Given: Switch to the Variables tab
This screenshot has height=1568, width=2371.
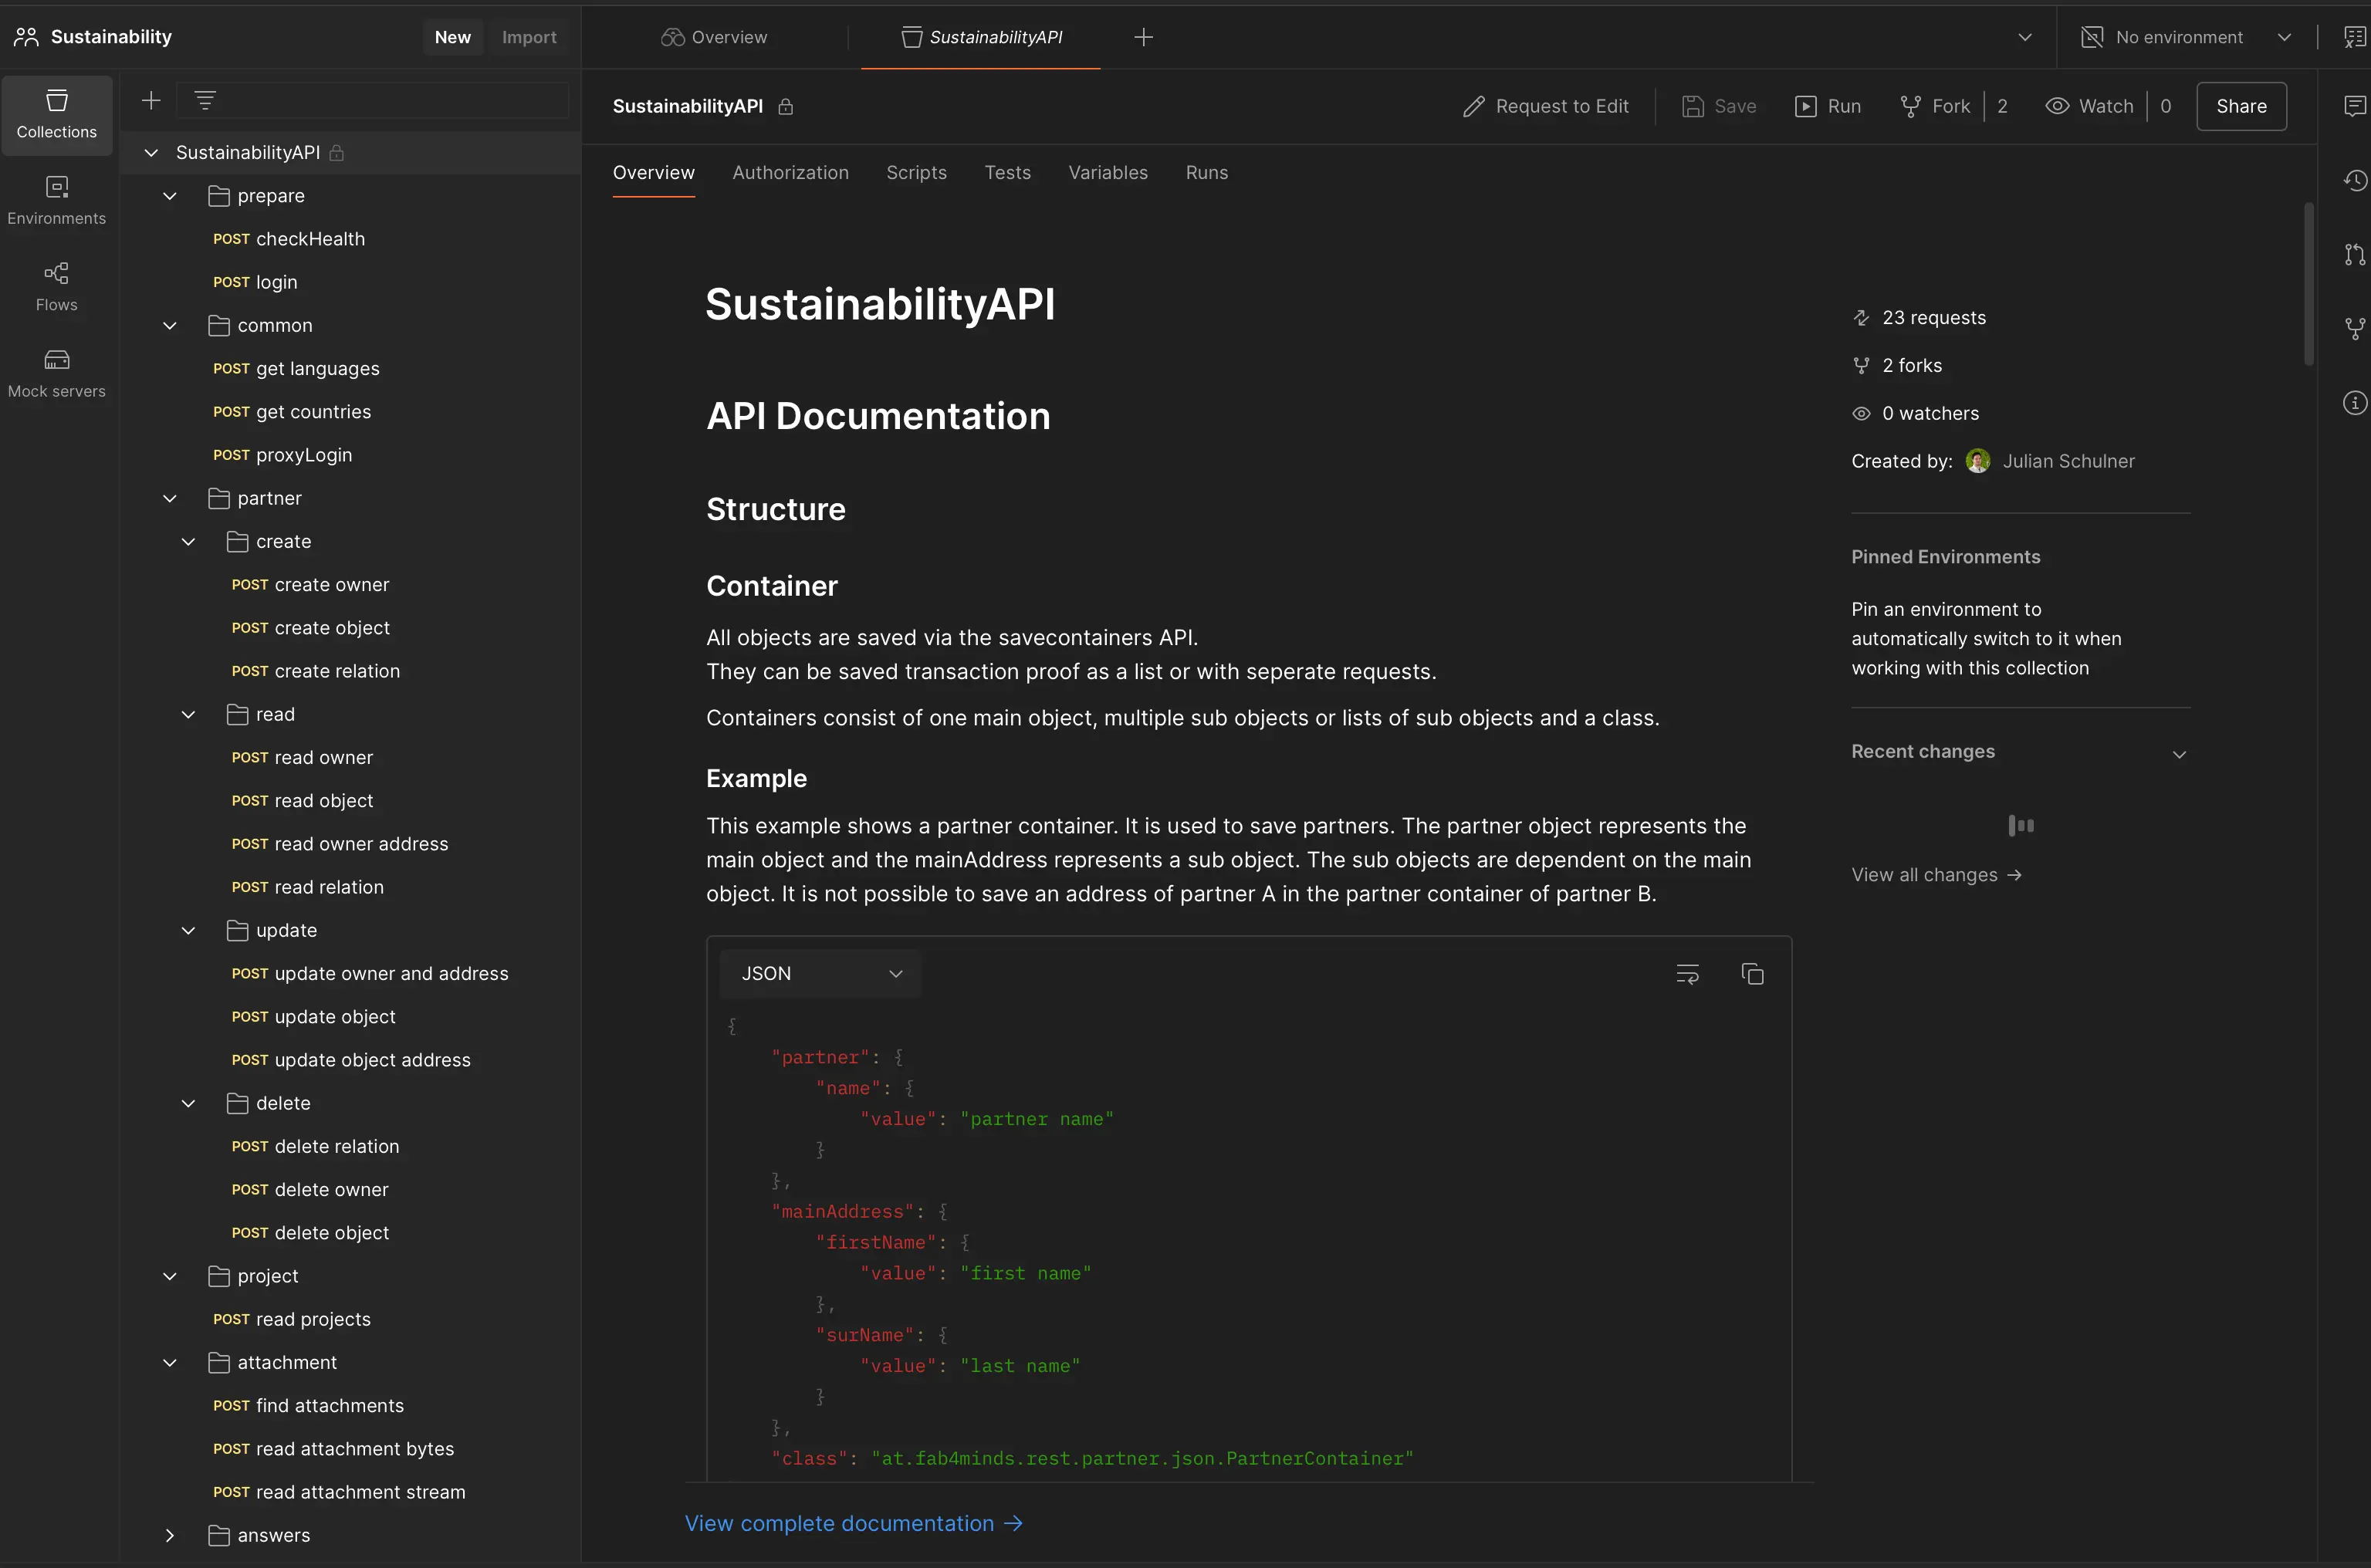Looking at the screenshot, I should 1108,173.
